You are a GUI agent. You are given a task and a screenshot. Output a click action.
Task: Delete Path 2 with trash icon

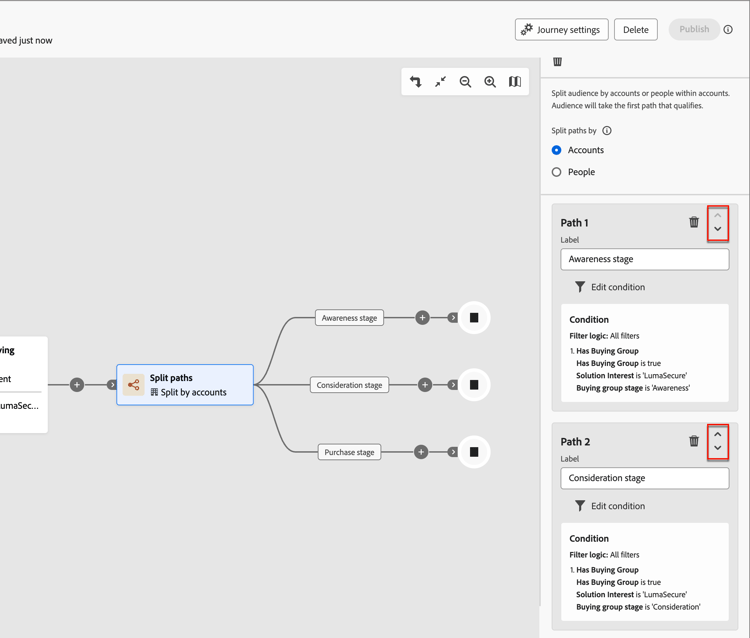tap(694, 441)
